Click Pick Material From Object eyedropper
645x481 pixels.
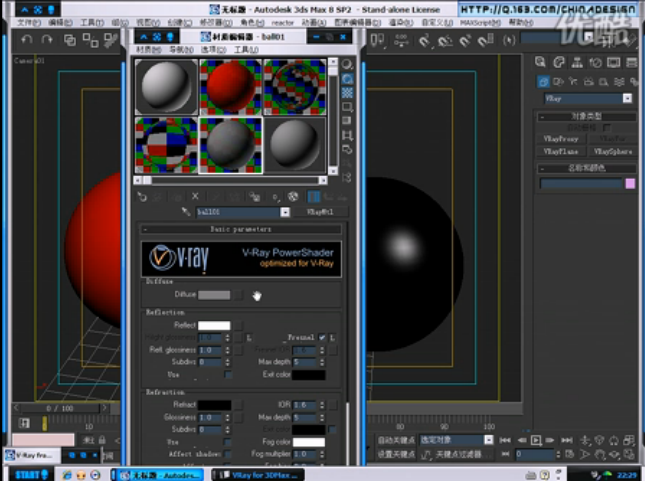pyautogui.click(x=186, y=211)
